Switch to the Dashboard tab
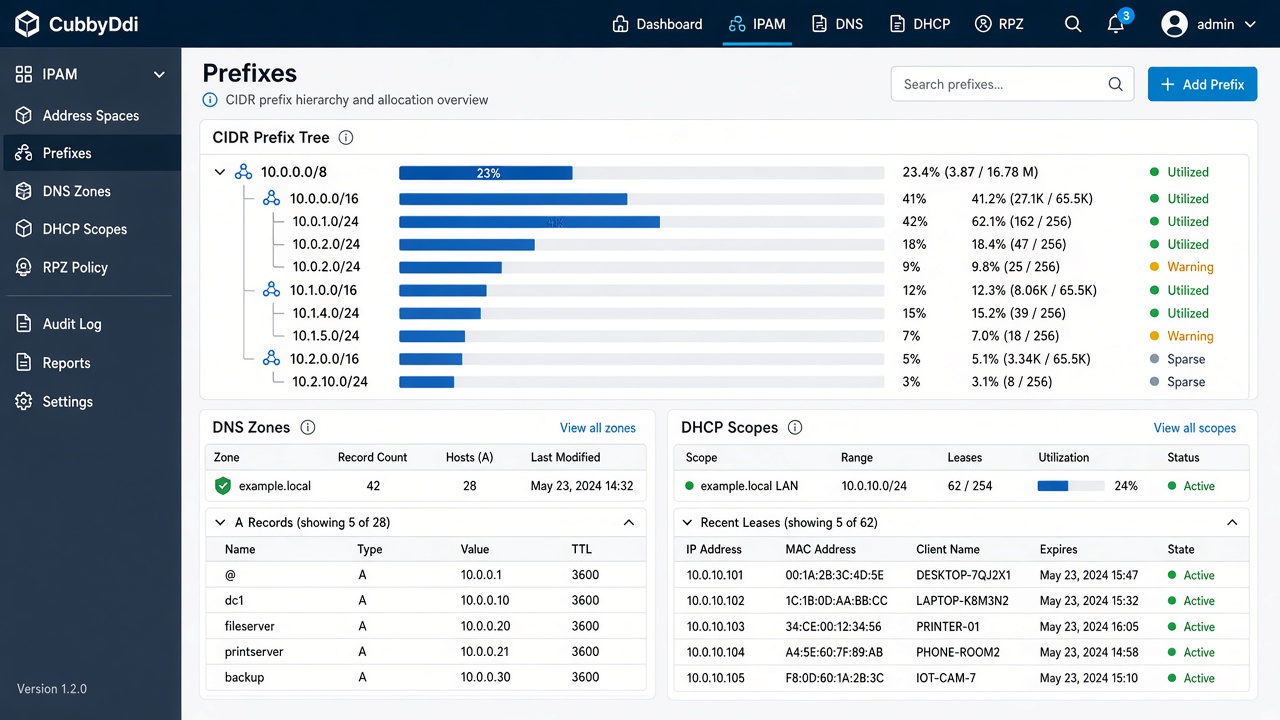Viewport: 1280px width, 720px height. pos(657,24)
